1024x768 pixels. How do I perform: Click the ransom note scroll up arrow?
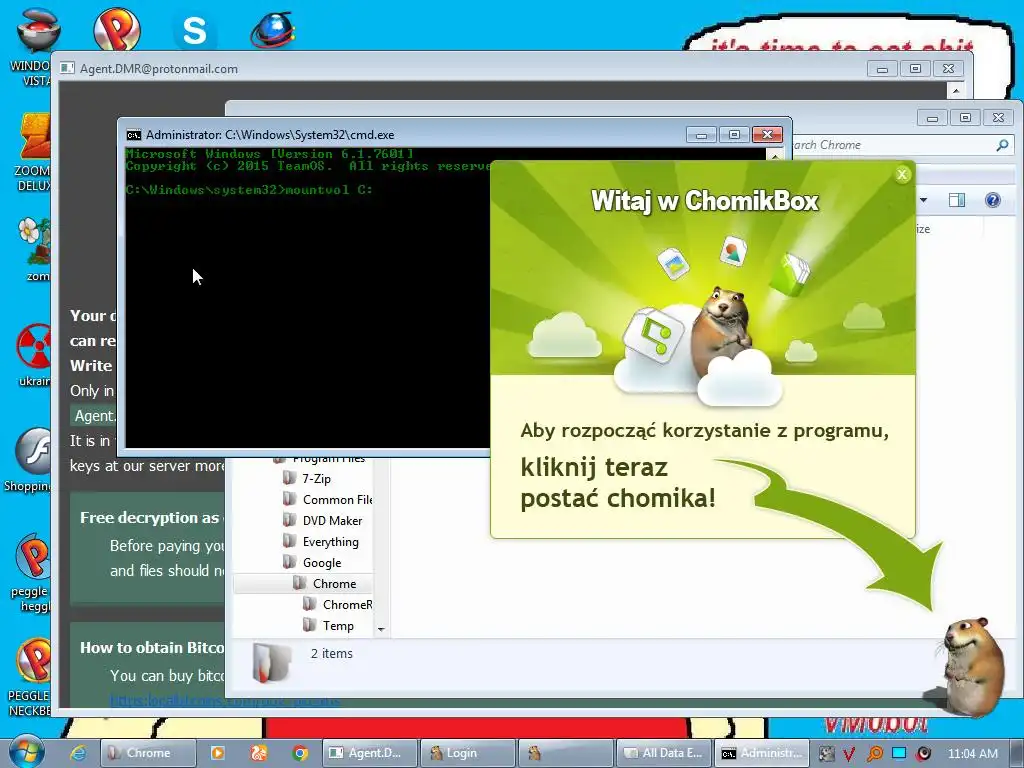click(x=956, y=90)
